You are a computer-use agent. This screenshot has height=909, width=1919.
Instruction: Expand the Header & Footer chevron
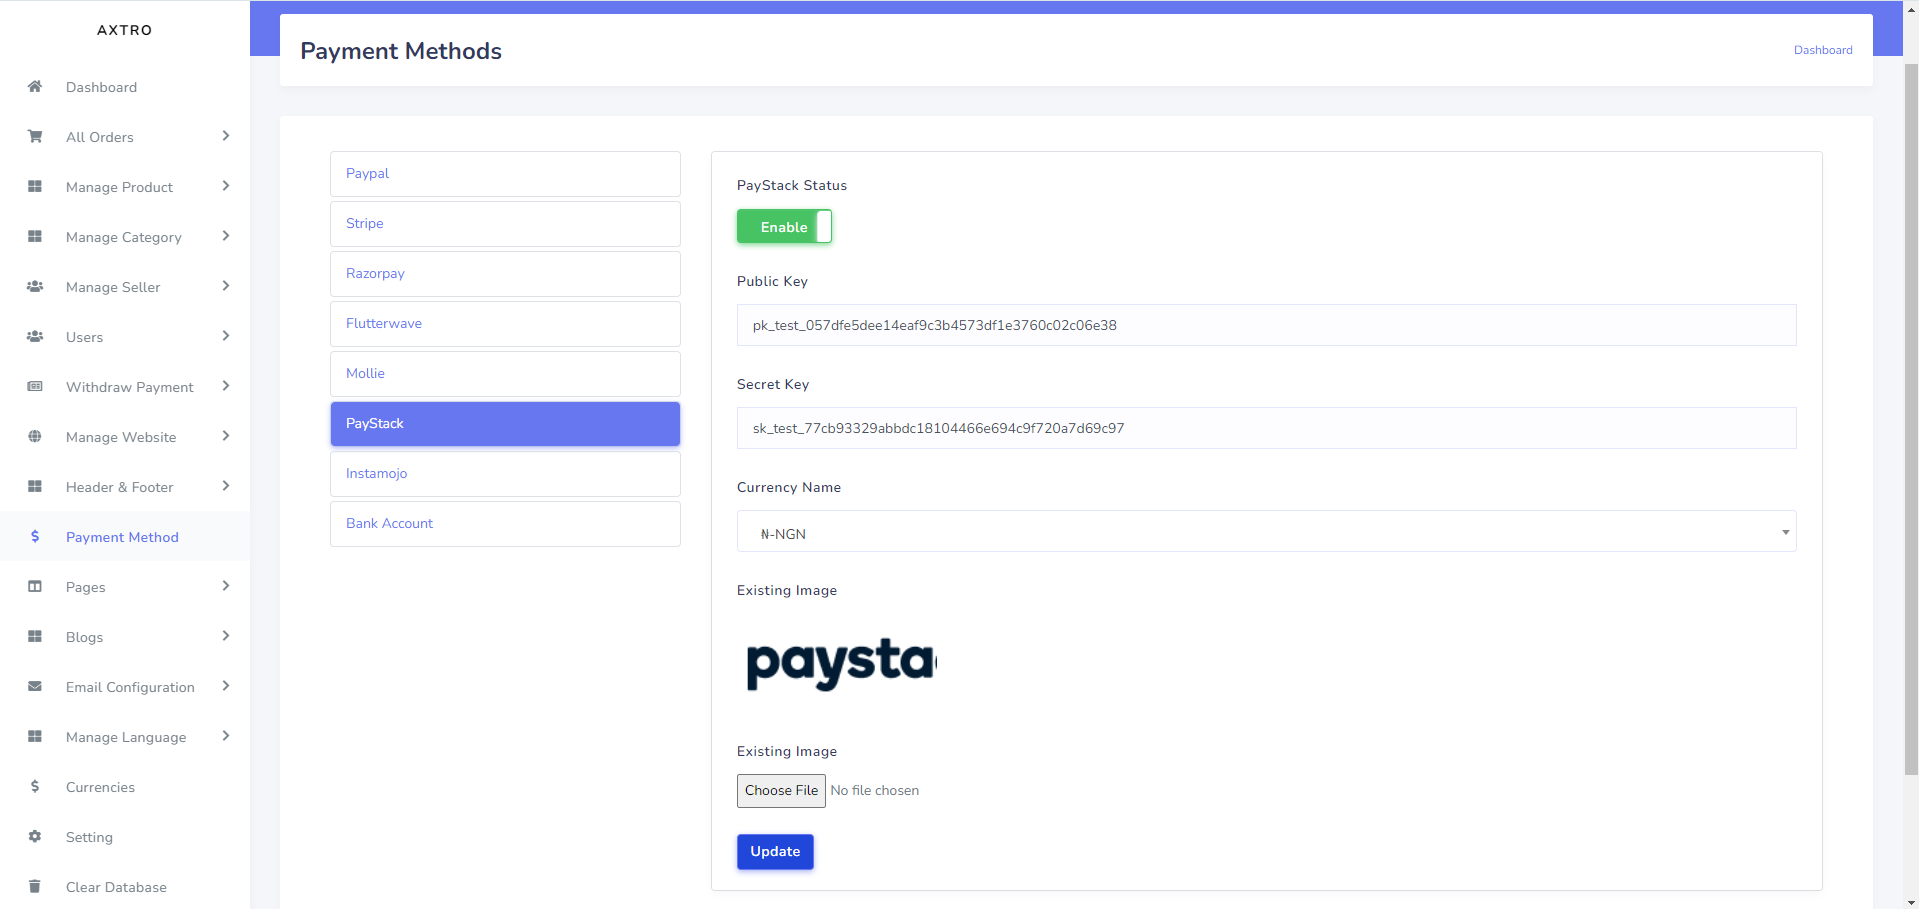pyautogui.click(x=226, y=486)
